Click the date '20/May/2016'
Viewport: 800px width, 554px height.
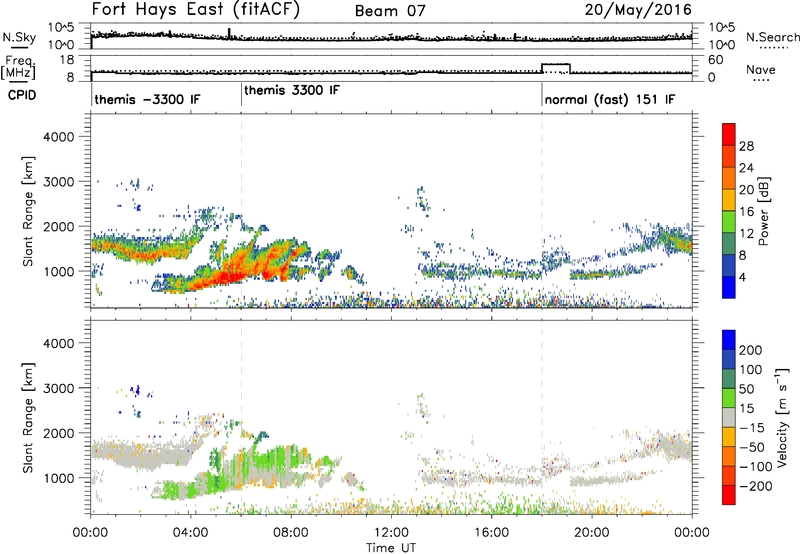pyautogui.click(x=638, y=9)
